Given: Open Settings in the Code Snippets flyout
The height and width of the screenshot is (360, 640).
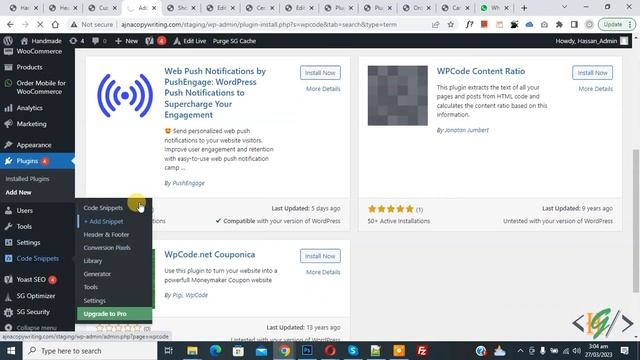Looking at the screenshot, I should 94,300.
